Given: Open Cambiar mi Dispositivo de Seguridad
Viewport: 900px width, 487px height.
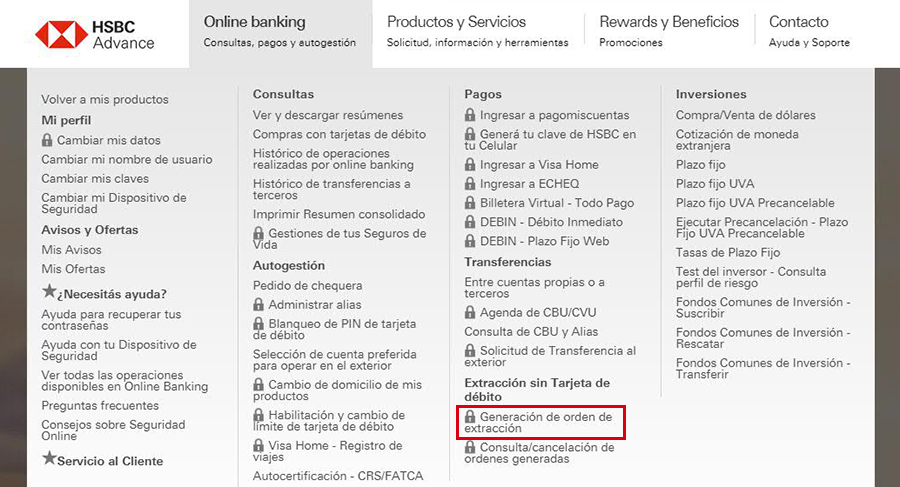Looking at the screenshot, I should [x=114, y=203].
